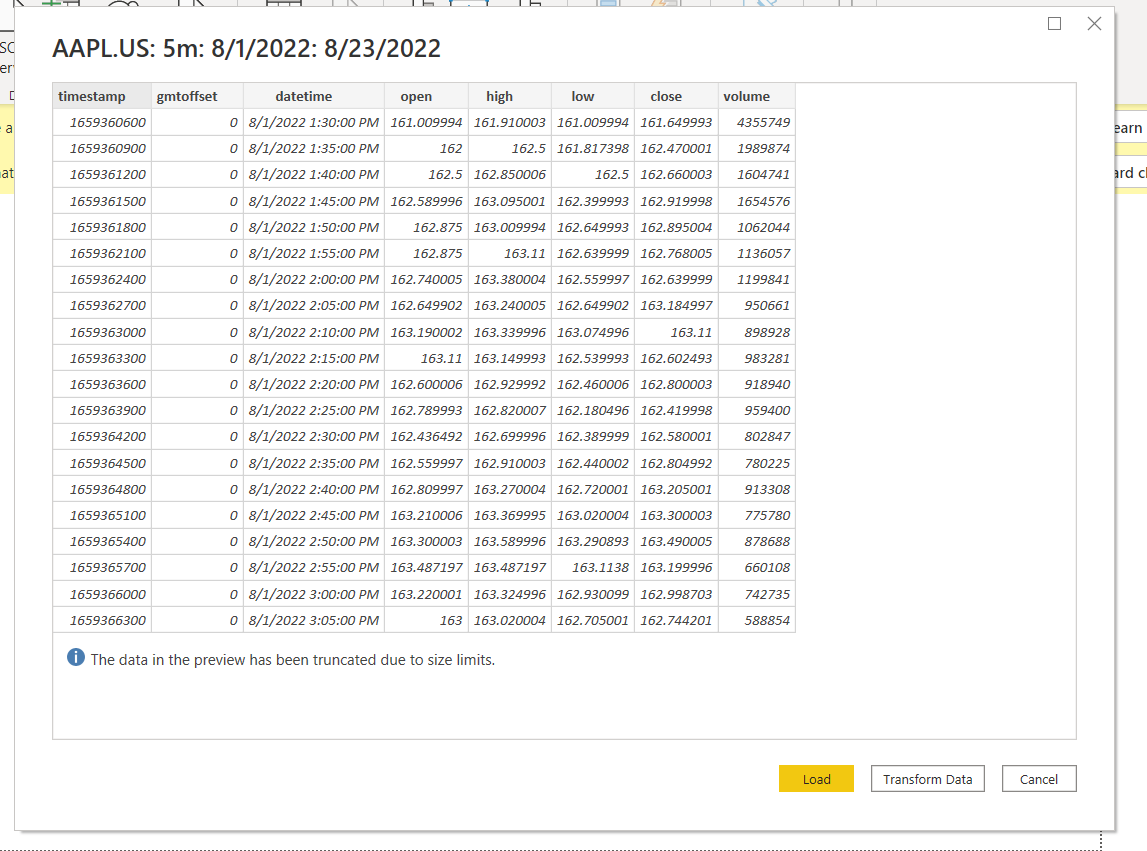This screenshot has height=851, width=1147.
Task: Click high value 163.589996
Action: tap(510, 541)
